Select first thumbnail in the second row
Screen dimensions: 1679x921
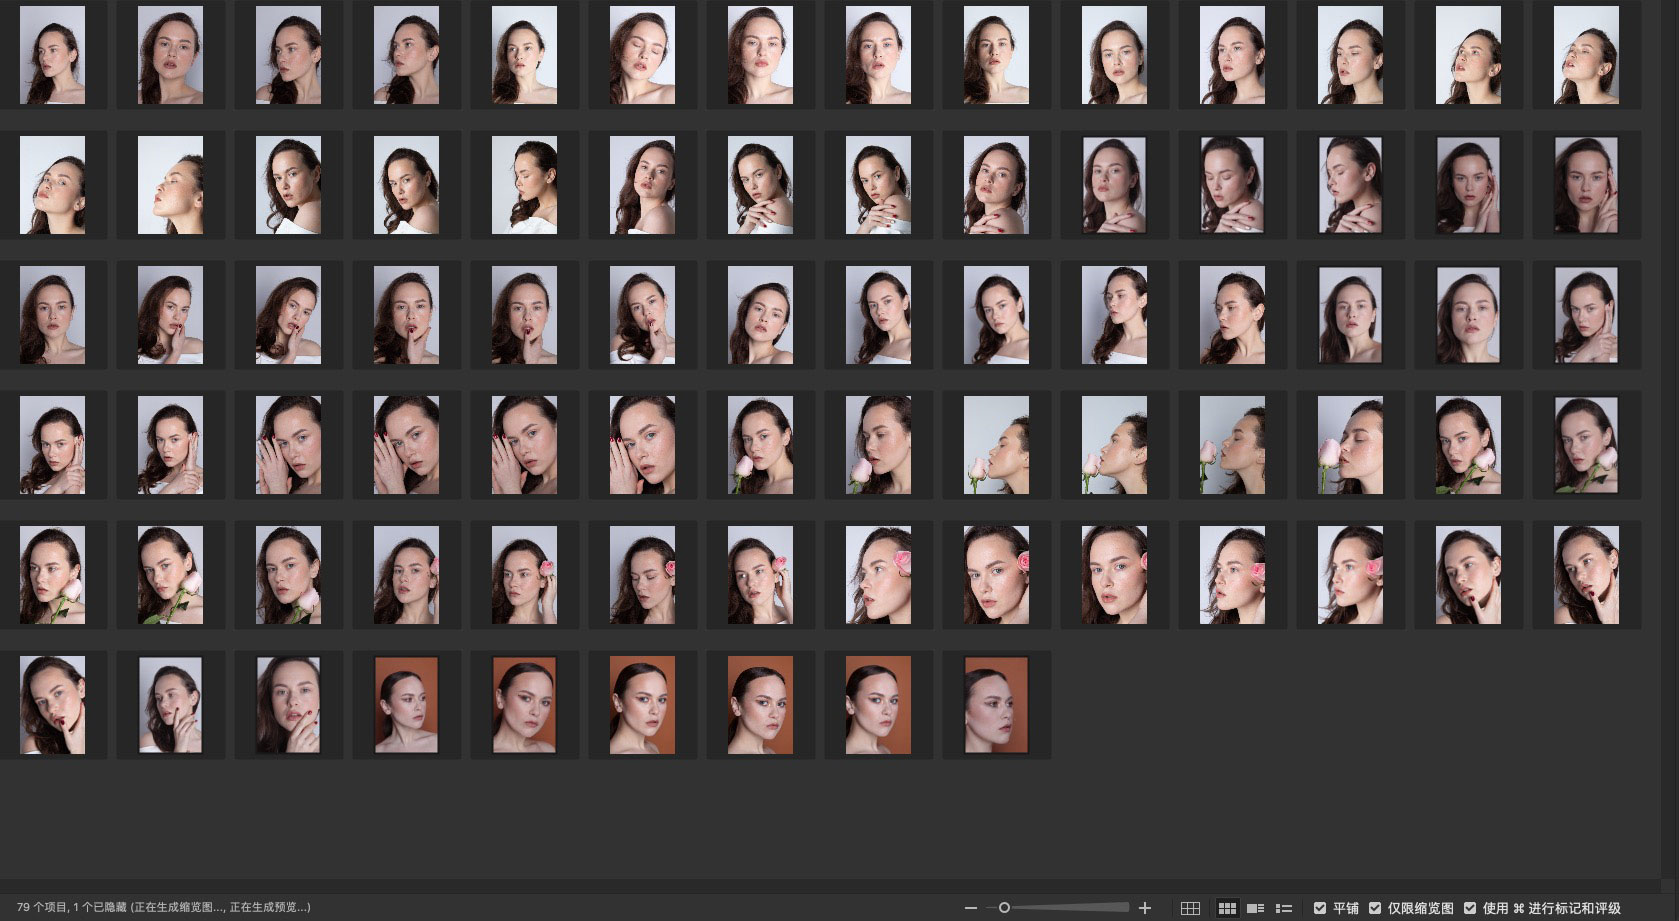tap(52, 185)
